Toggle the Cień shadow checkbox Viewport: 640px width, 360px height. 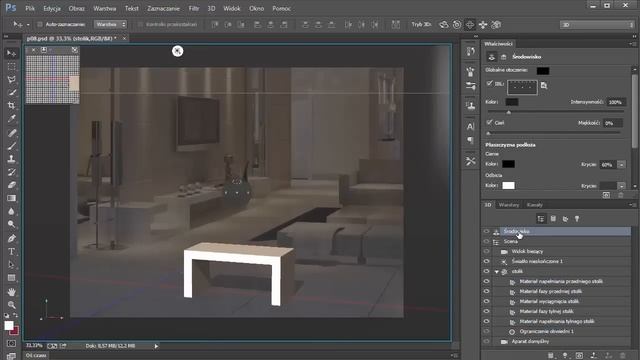[x=489, y=122]
